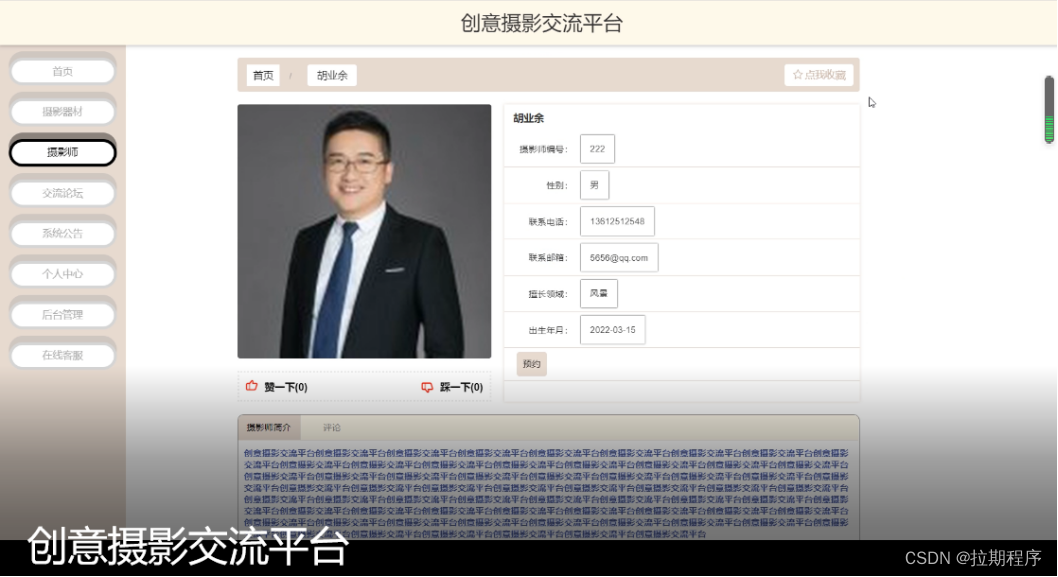Click the 胡业余 breadcrumb item
The image size is (1058, 577).
(330, 74)
